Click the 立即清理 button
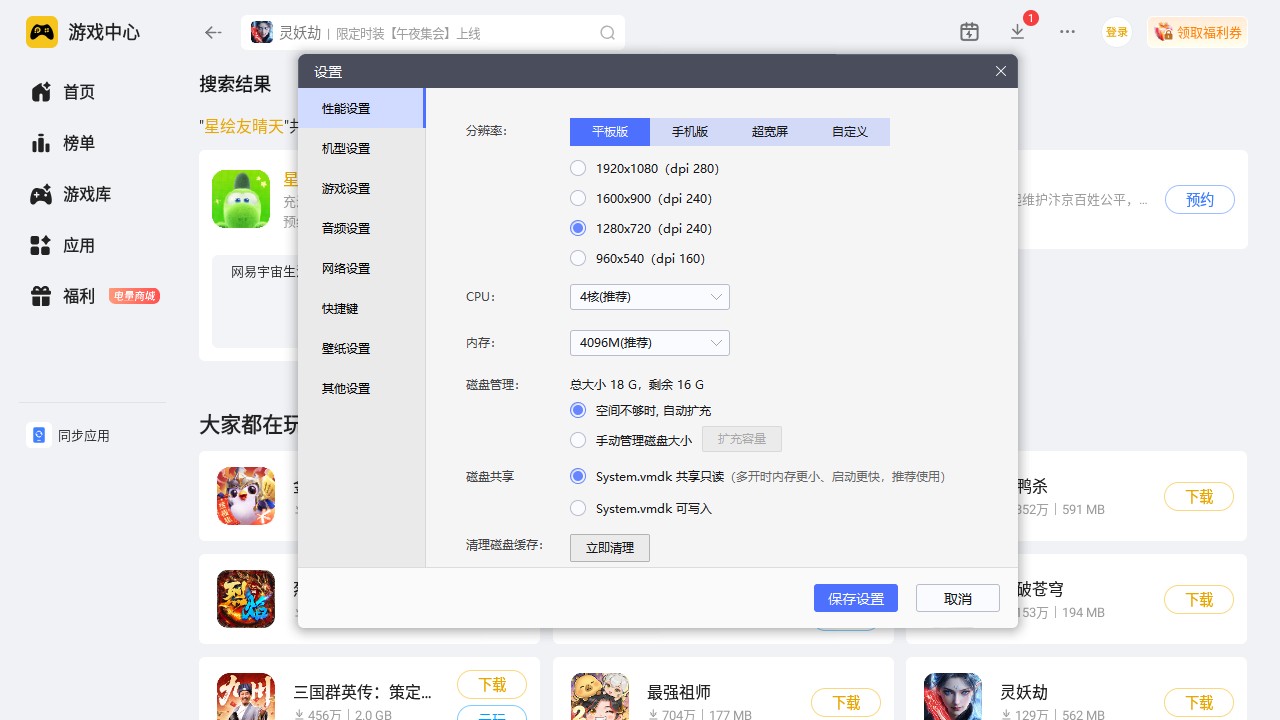Viewport: 1280px width, 720px height. [609, 548]
